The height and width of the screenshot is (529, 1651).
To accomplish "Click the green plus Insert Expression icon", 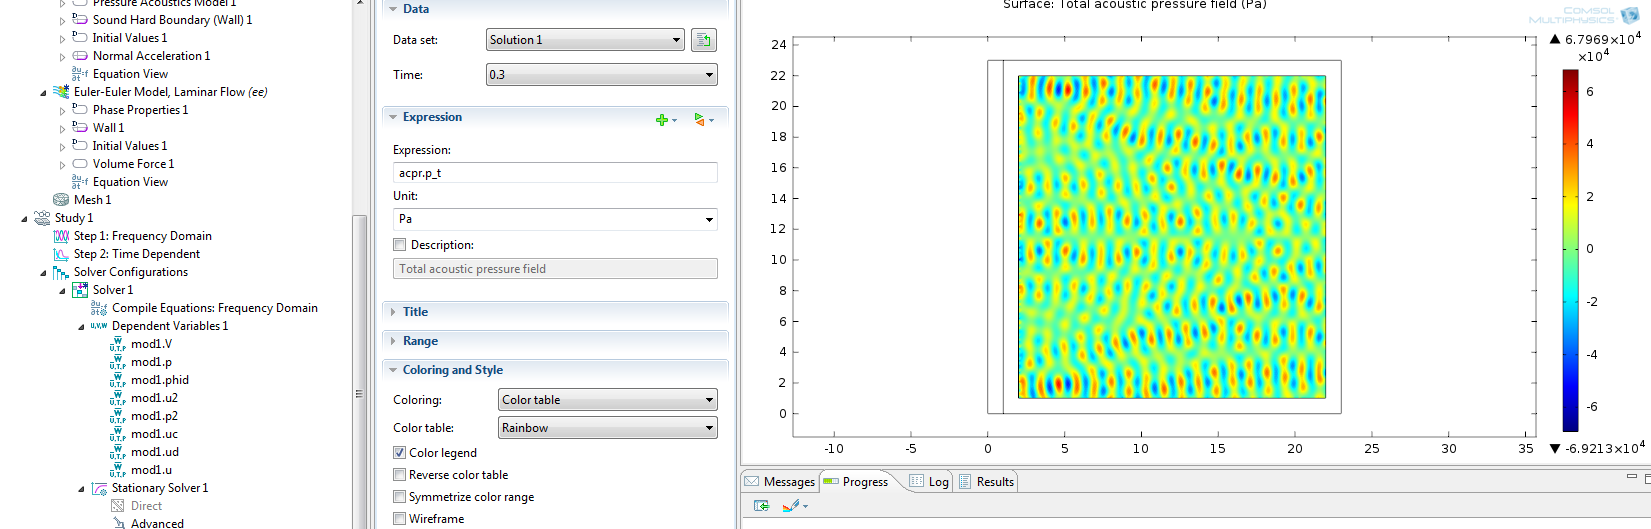I will coord(662,120).
